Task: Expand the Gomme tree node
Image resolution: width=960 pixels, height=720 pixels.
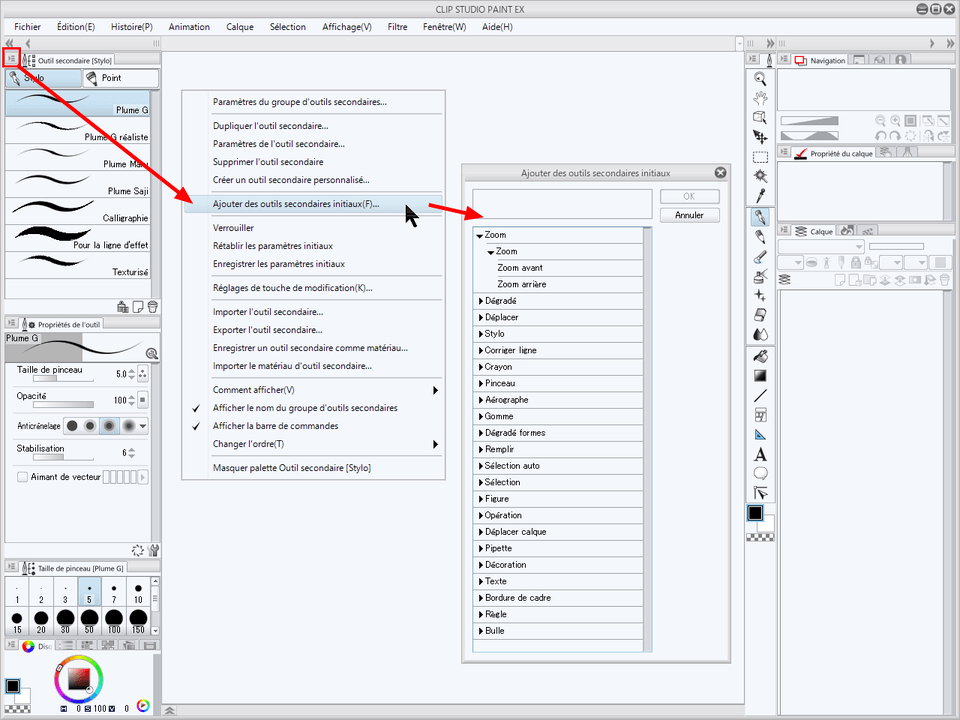Action: point(481,416)
